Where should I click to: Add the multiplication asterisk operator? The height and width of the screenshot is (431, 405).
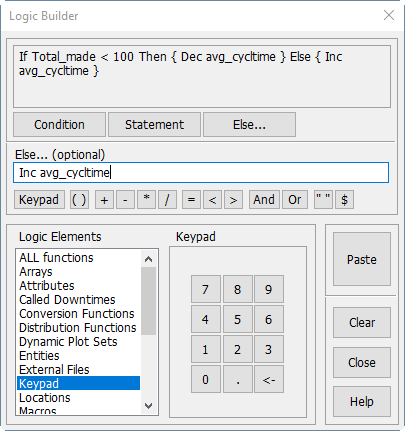(x=146, y=200)
